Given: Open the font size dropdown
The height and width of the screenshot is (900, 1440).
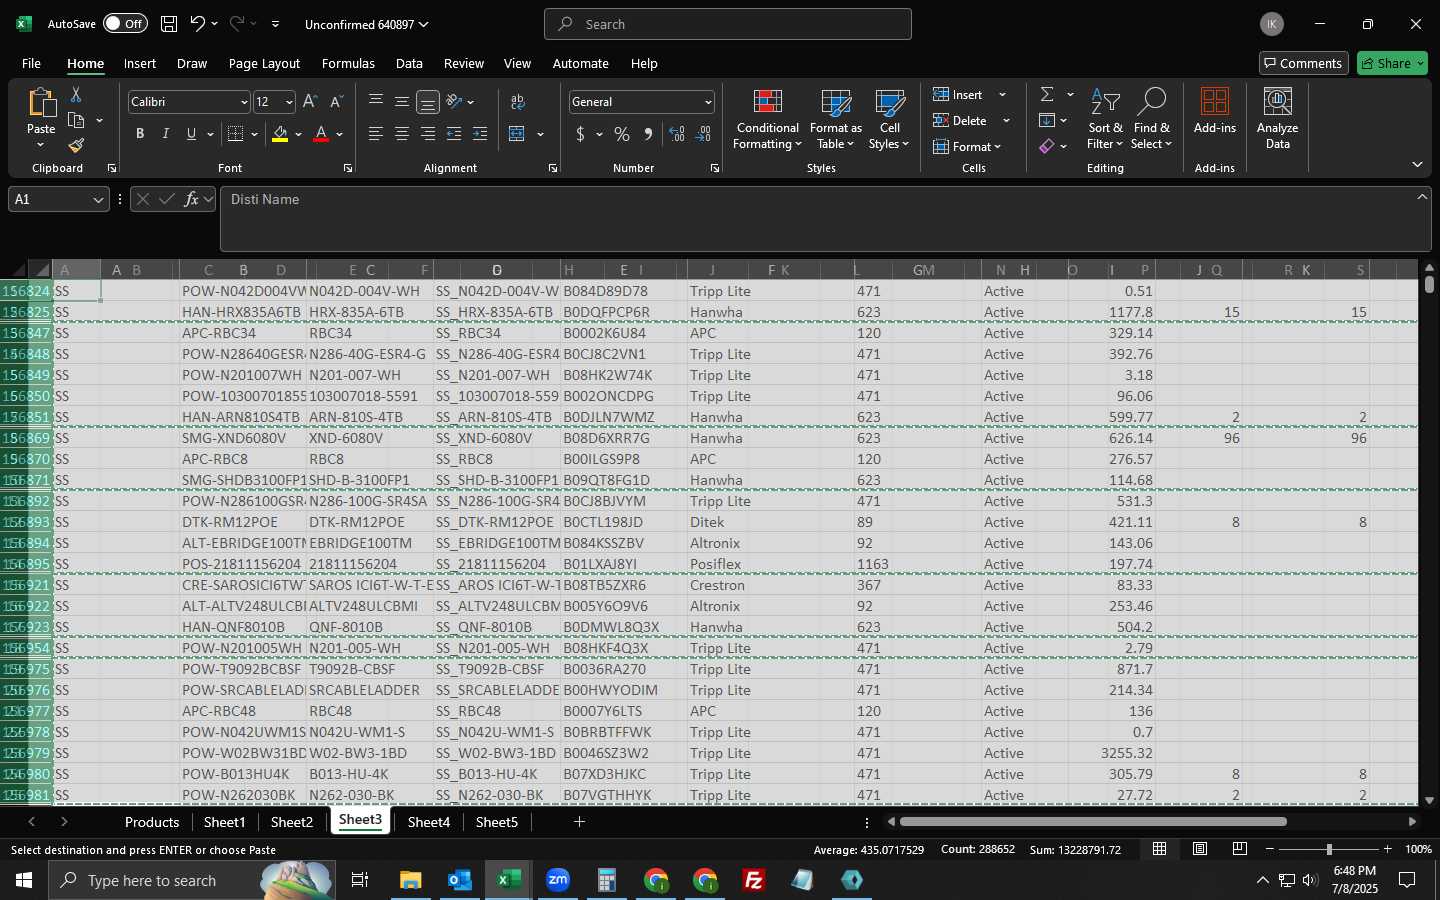Looking at the screenshot, I should pos(289,102).
